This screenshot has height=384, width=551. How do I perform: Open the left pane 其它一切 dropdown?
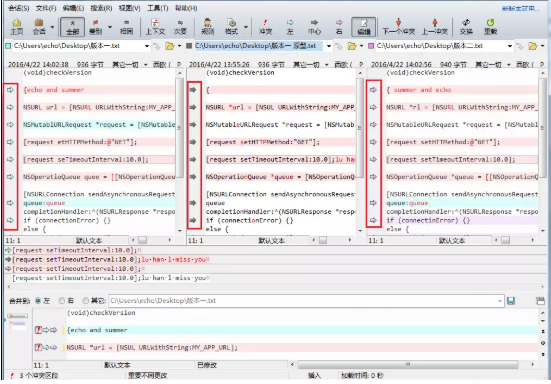point(129,64)
